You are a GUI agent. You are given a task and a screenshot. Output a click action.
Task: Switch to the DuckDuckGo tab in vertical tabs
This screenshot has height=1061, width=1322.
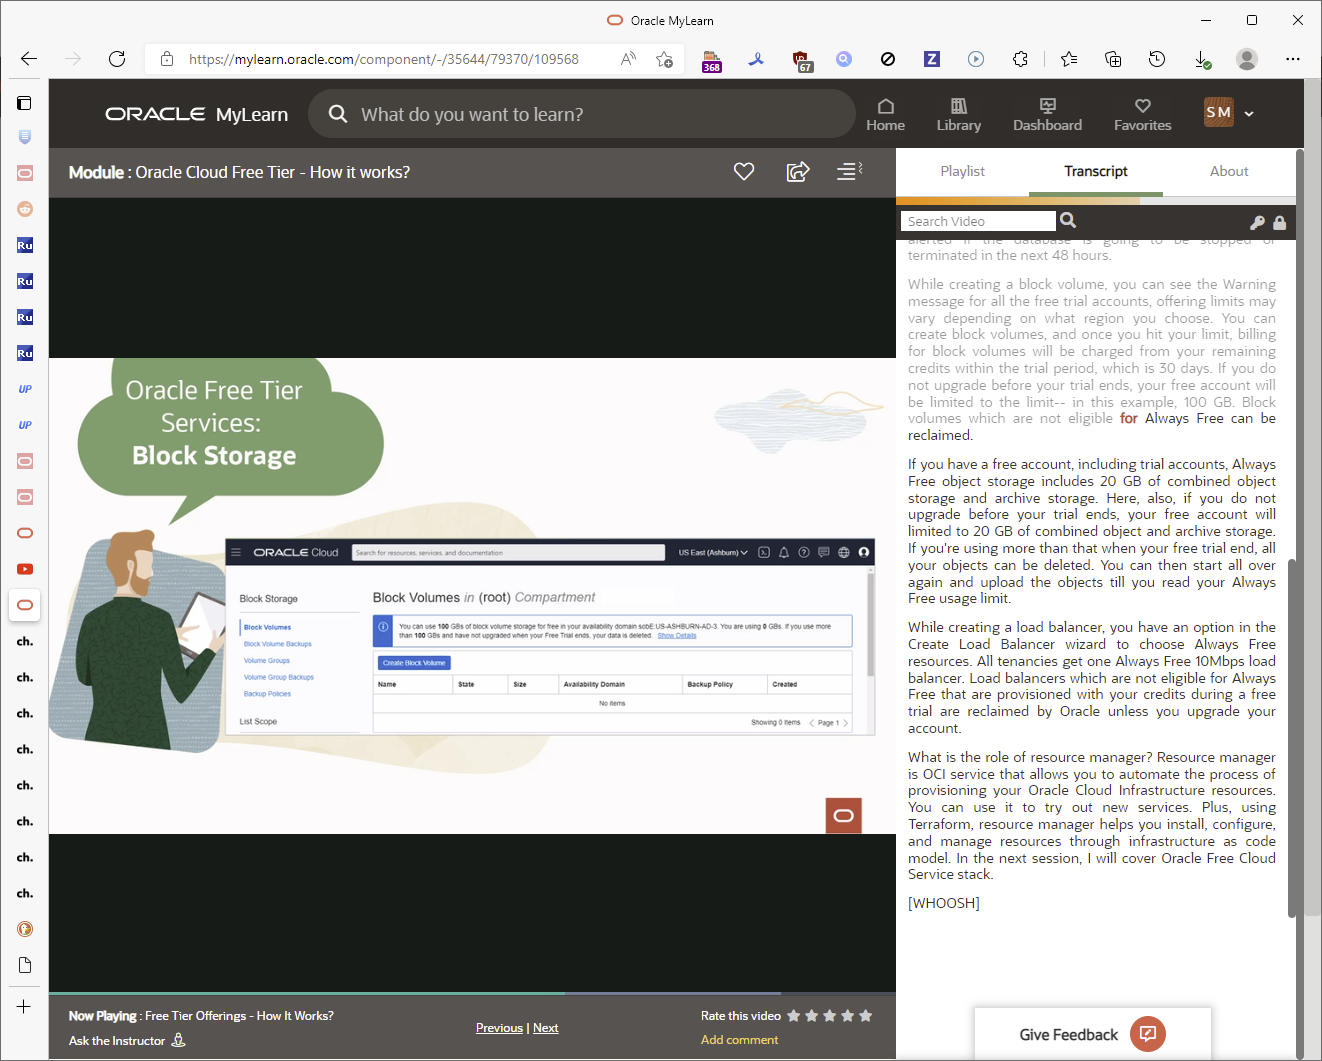pos(25,929)
